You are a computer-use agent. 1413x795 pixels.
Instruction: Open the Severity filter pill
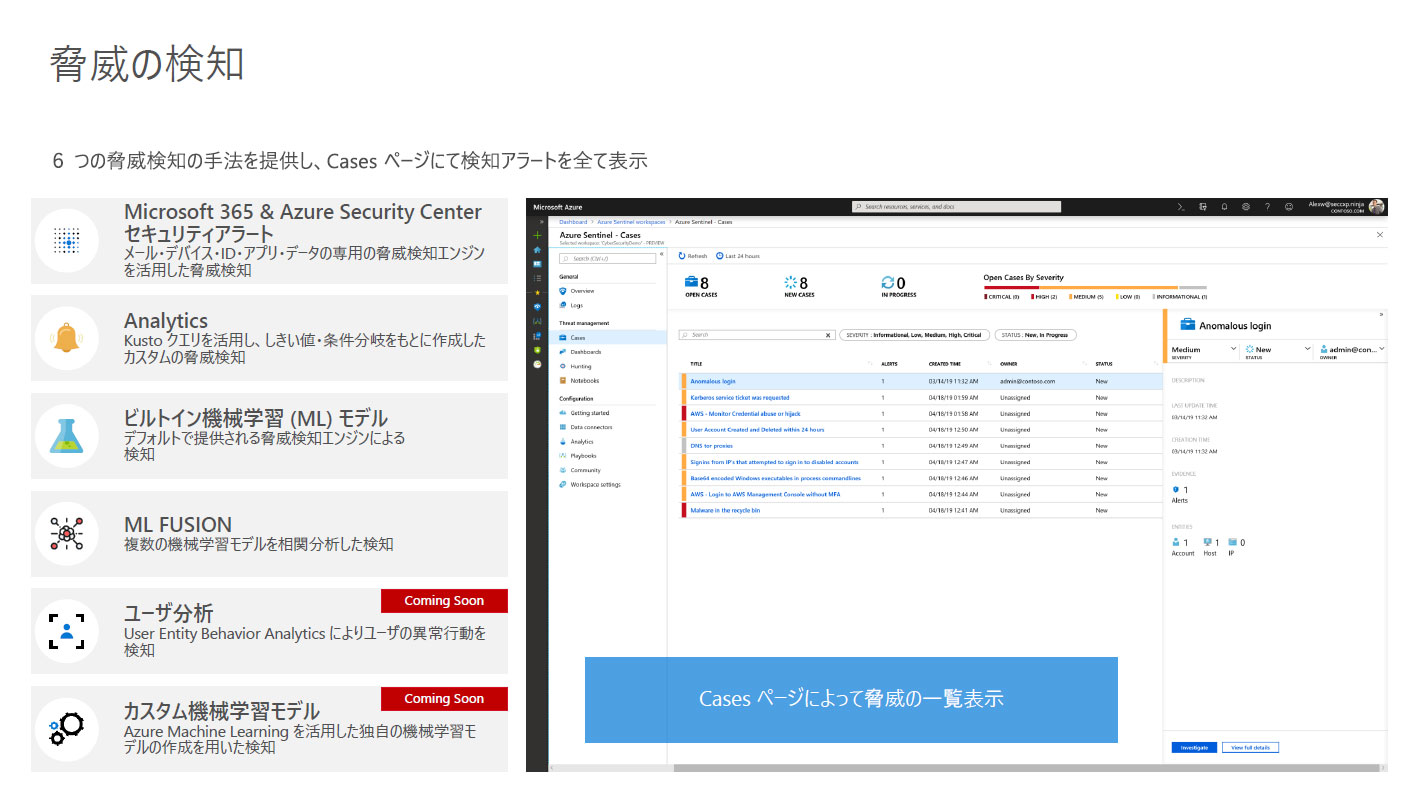tap(914, 335)
